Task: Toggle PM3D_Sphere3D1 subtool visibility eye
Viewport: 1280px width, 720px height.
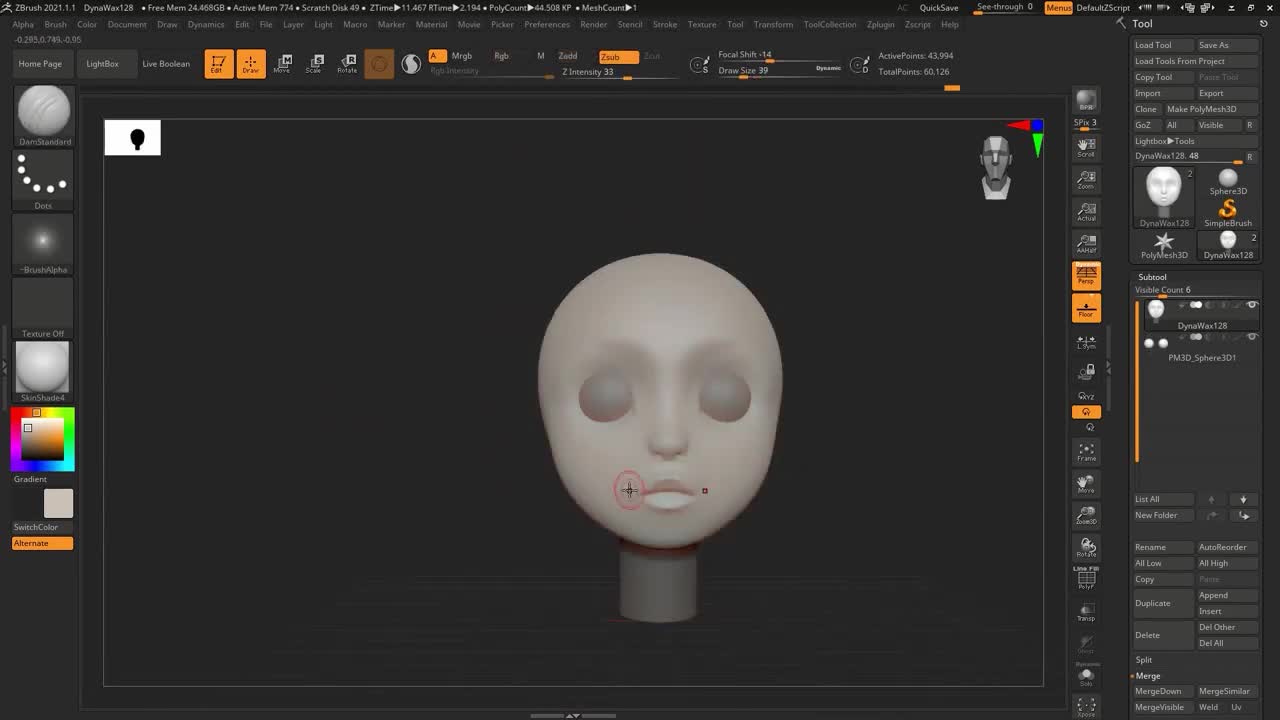Action: 1251,337
